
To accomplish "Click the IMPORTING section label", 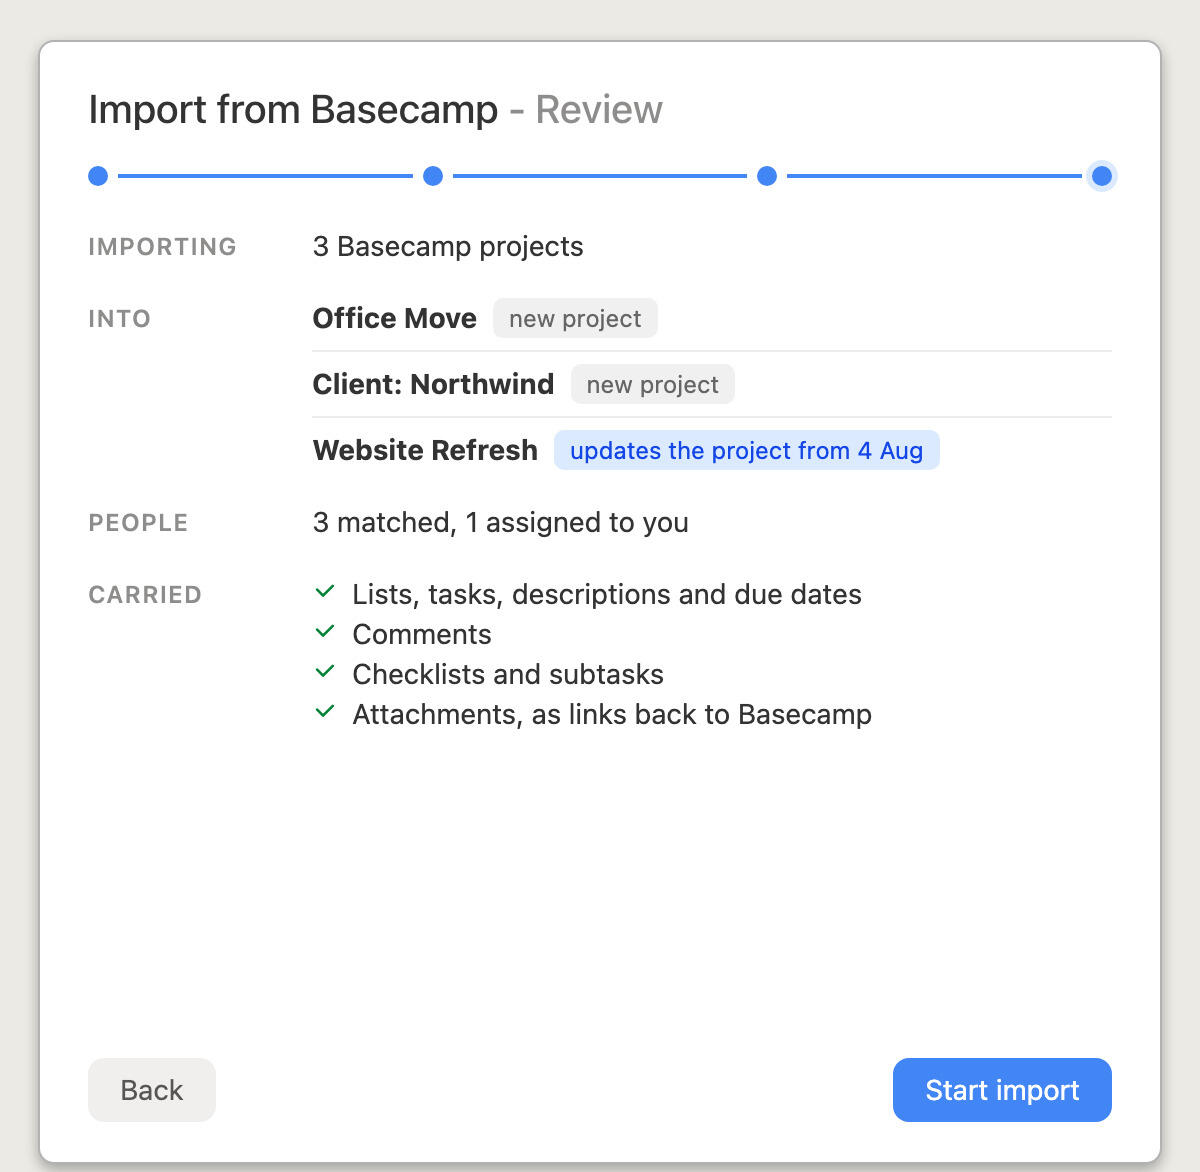I will tap(163, 246).
